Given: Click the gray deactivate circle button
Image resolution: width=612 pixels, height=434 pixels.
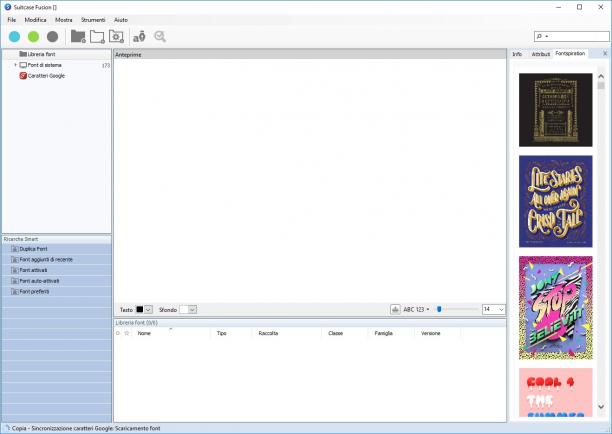Looking at the screenshot, I should pyautogui.click(x=52, y=37).
